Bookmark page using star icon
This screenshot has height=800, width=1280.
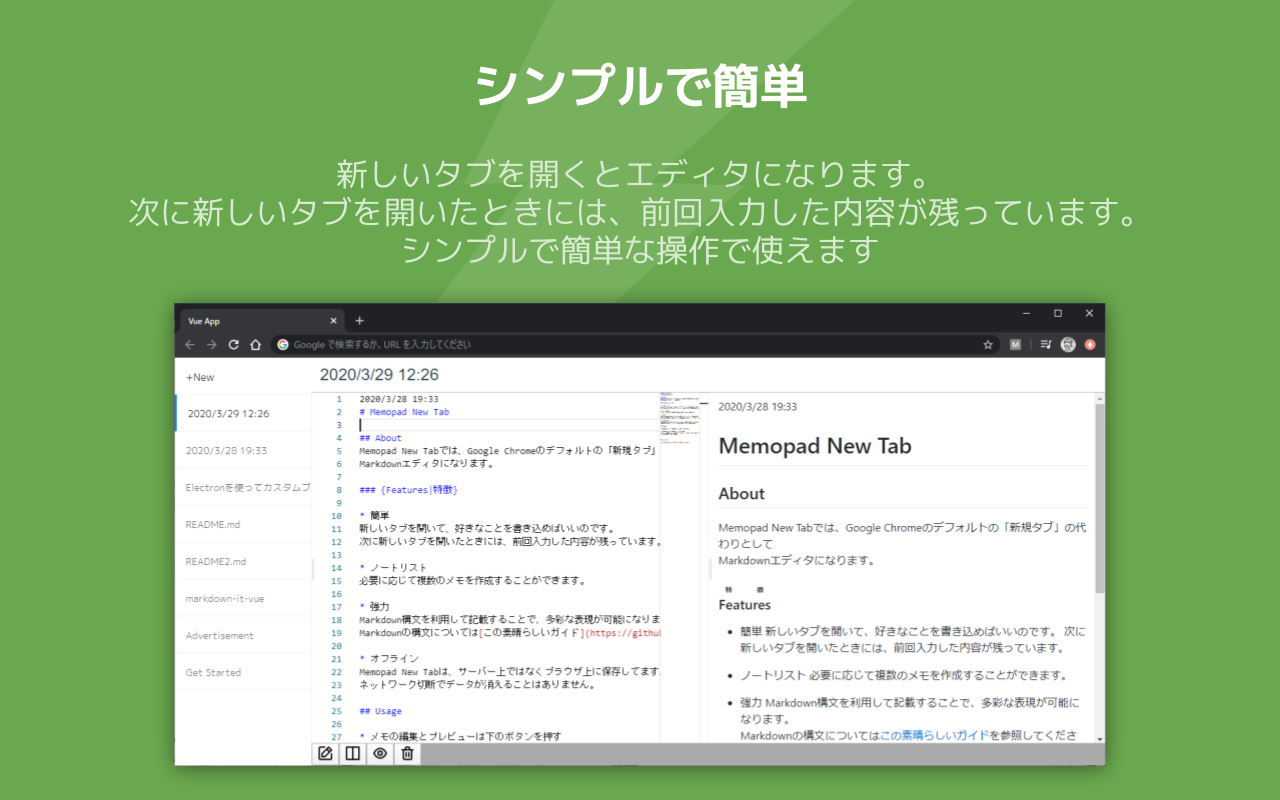coord(988,344)
